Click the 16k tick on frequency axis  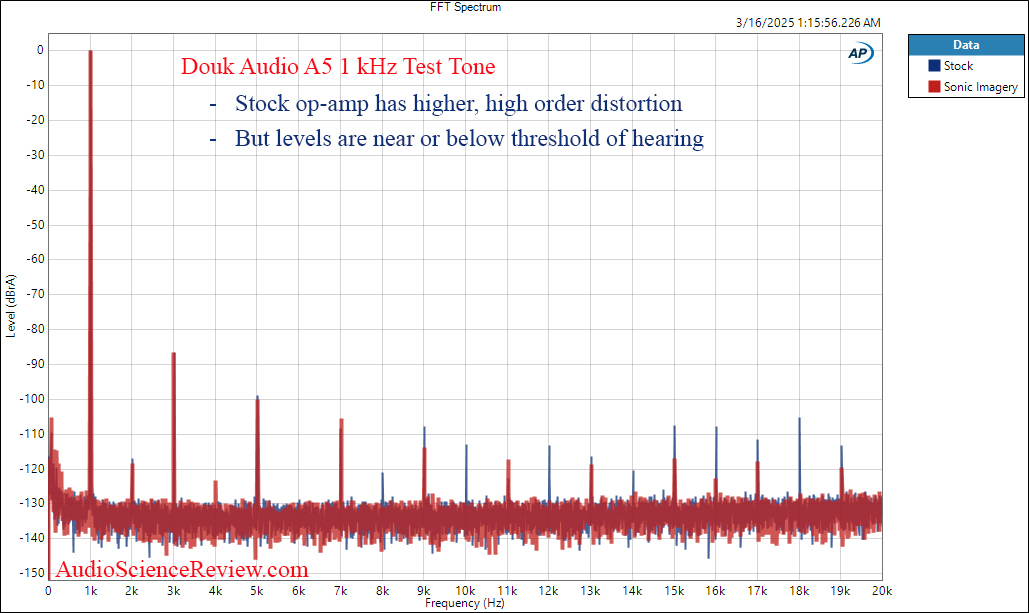(x=715, y=591)
